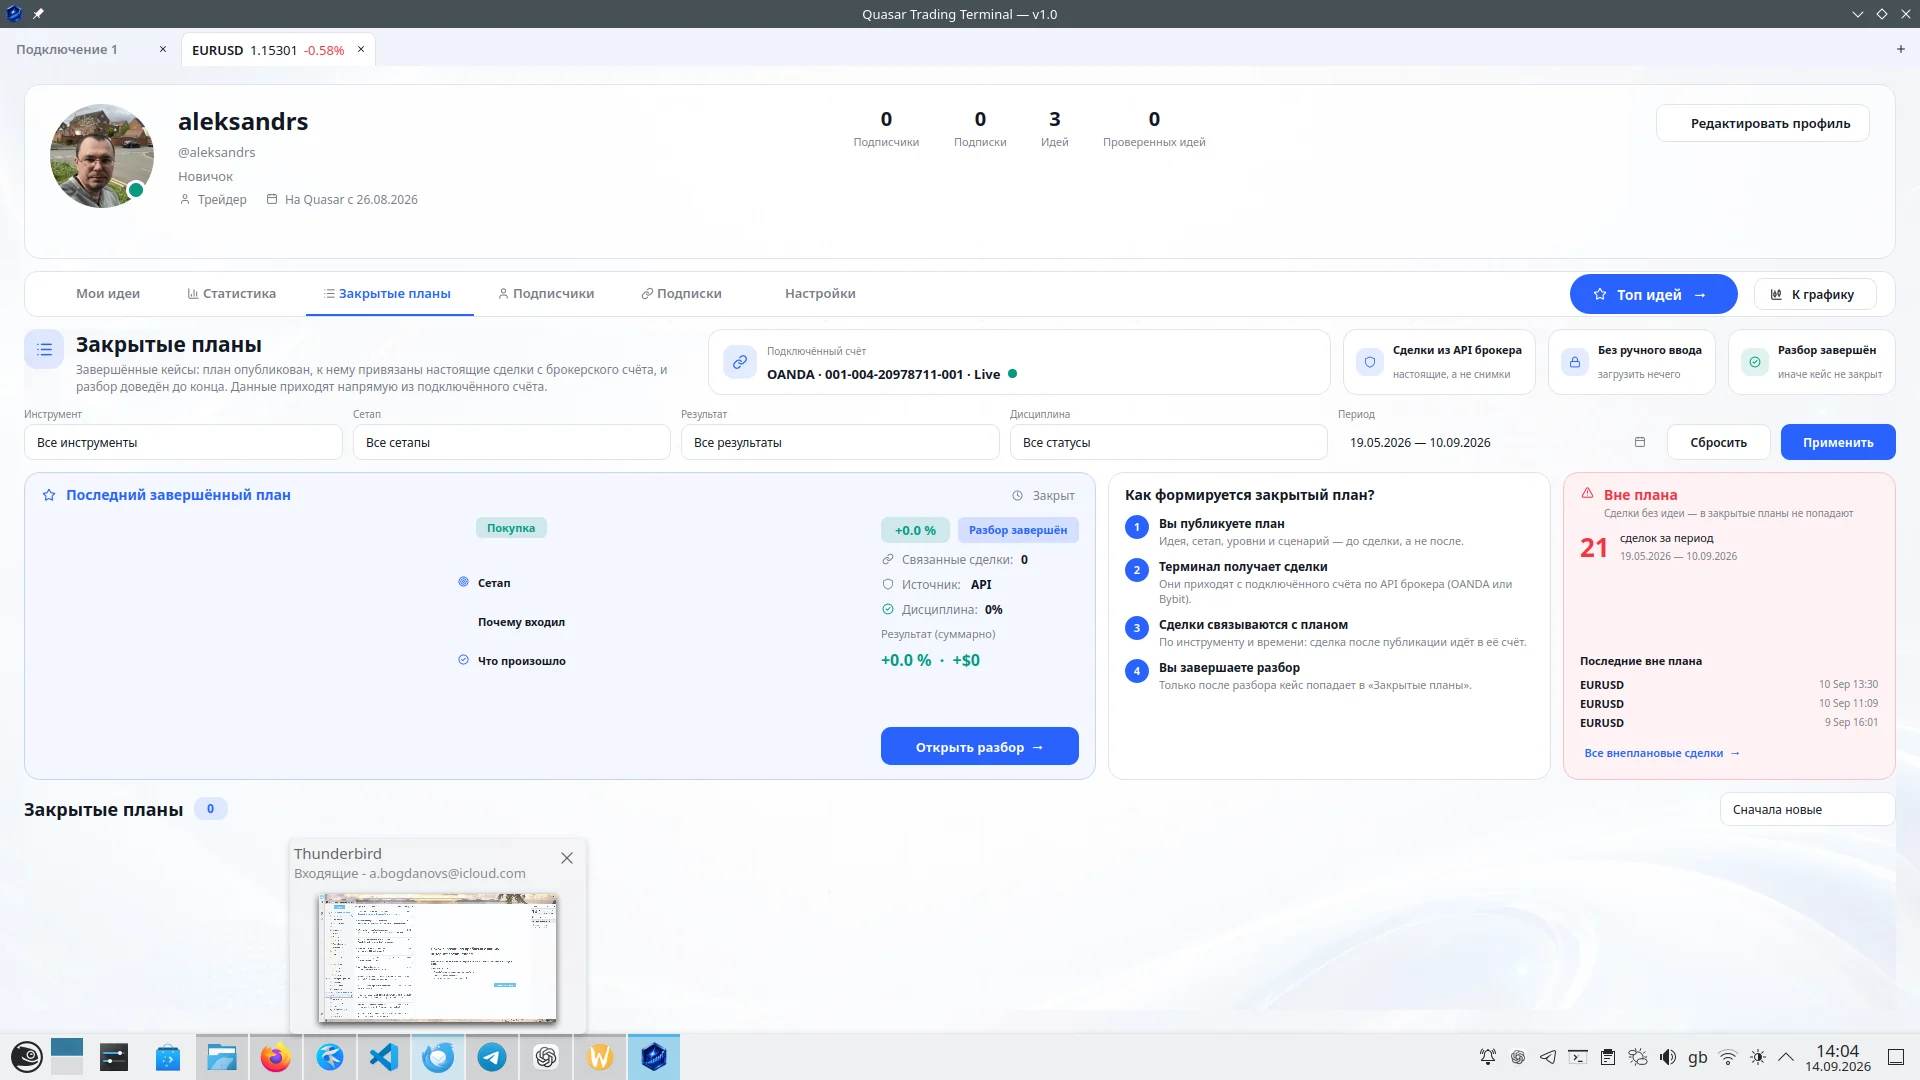
Task: Click the aleksandrs profile avatar photo
Action: pos(102,156)
